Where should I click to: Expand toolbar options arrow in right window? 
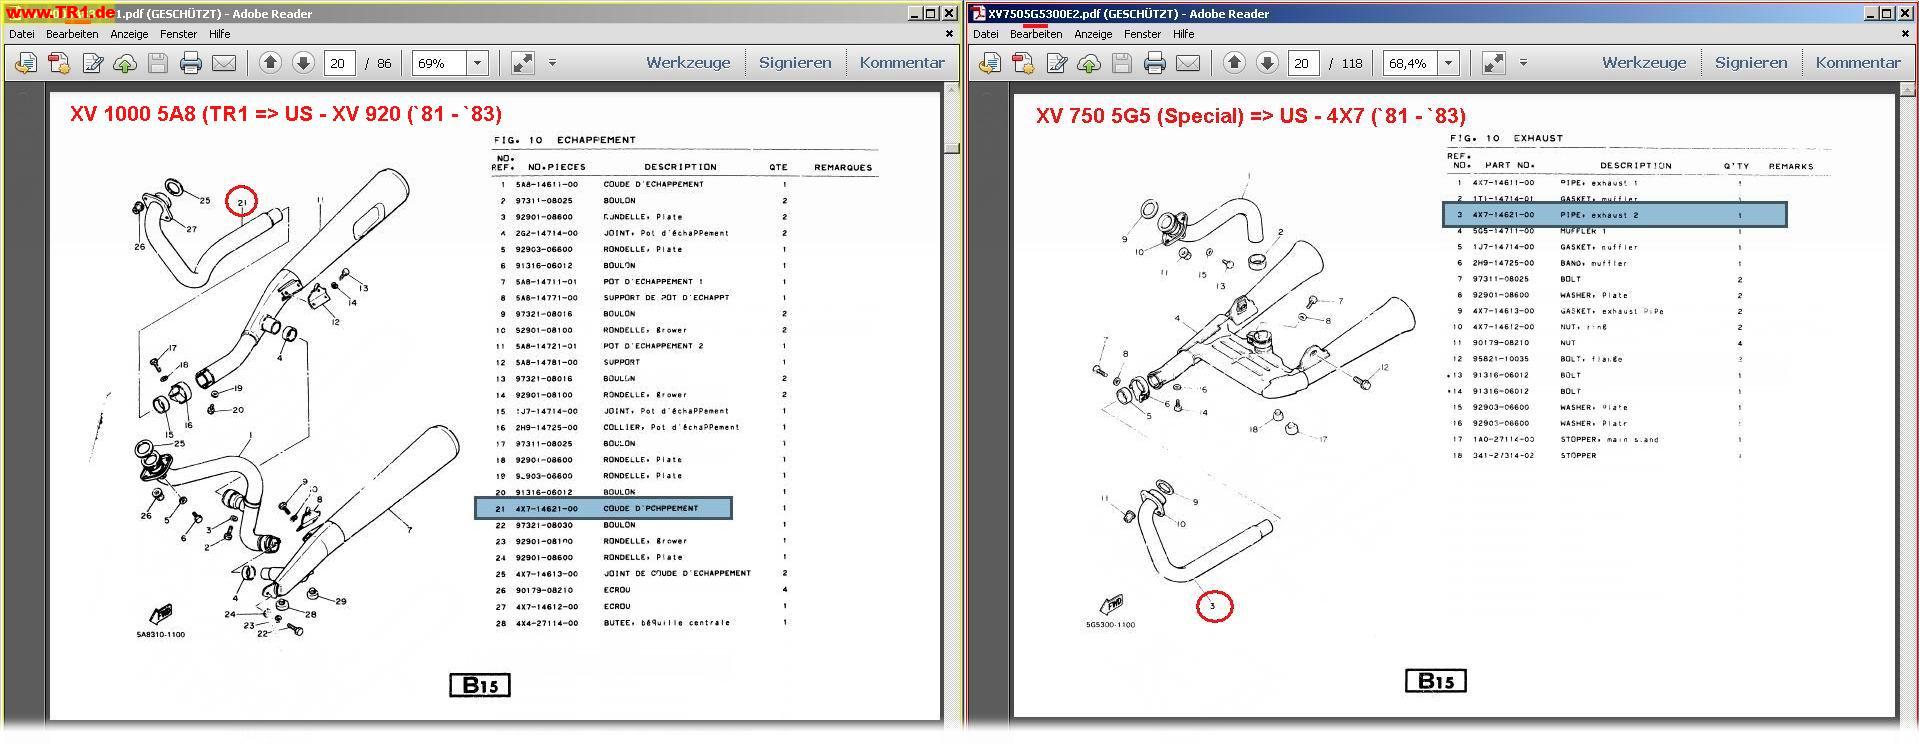(x=1523, y=63)
